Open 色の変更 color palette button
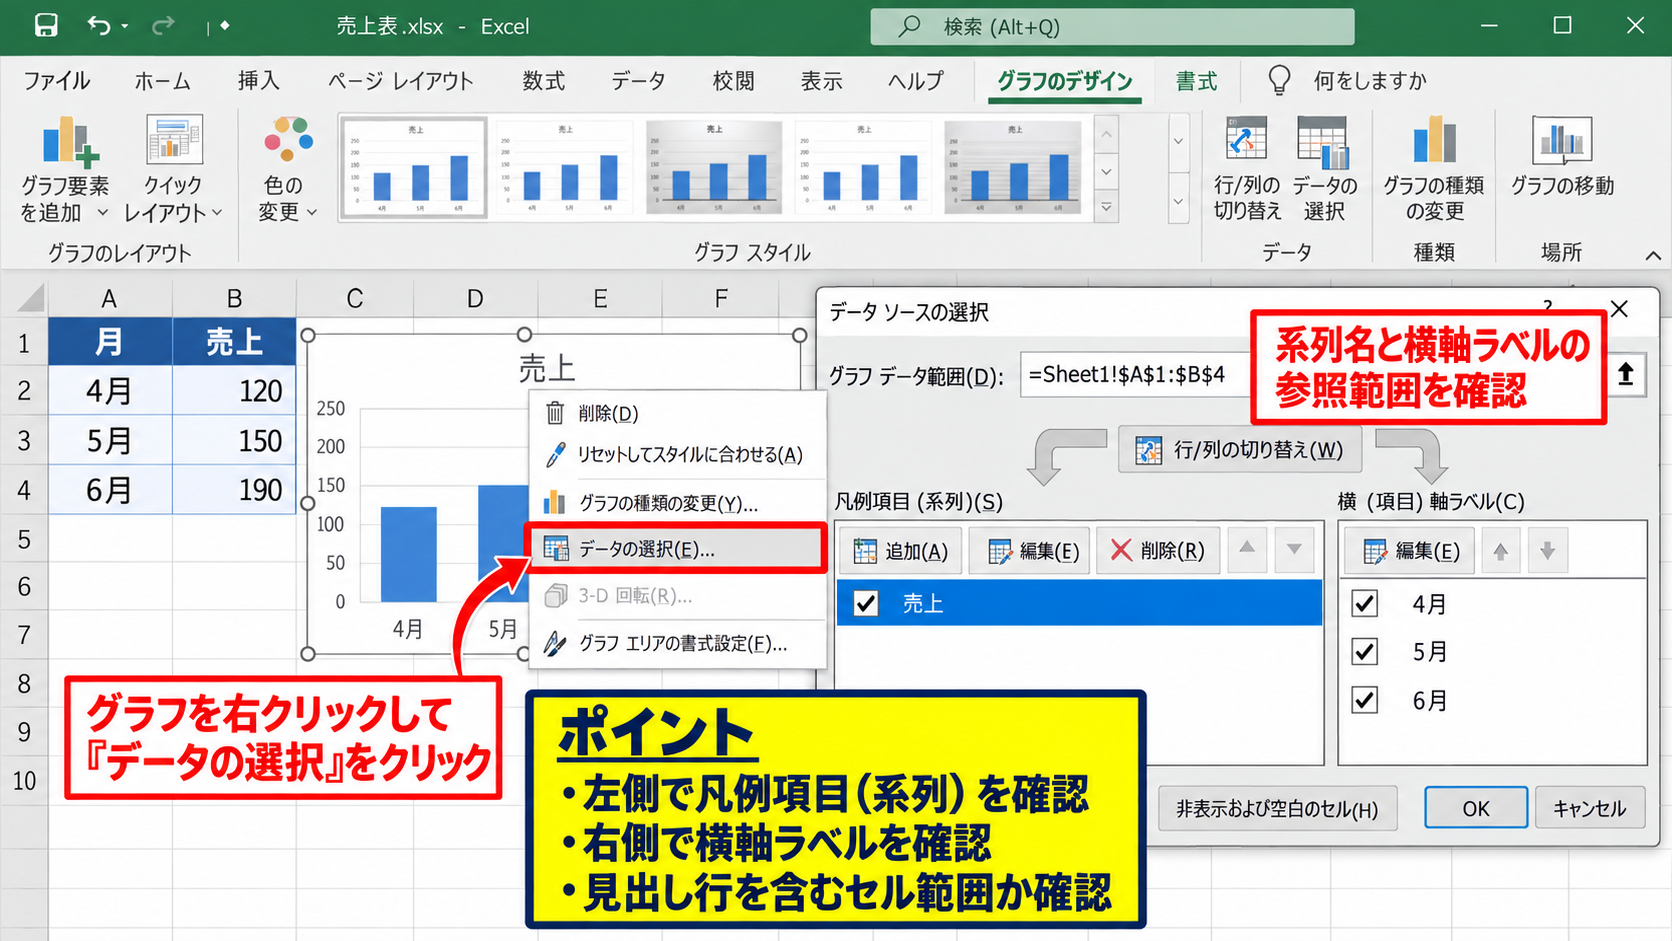The image size is (1672, 941). pos(287,168)
